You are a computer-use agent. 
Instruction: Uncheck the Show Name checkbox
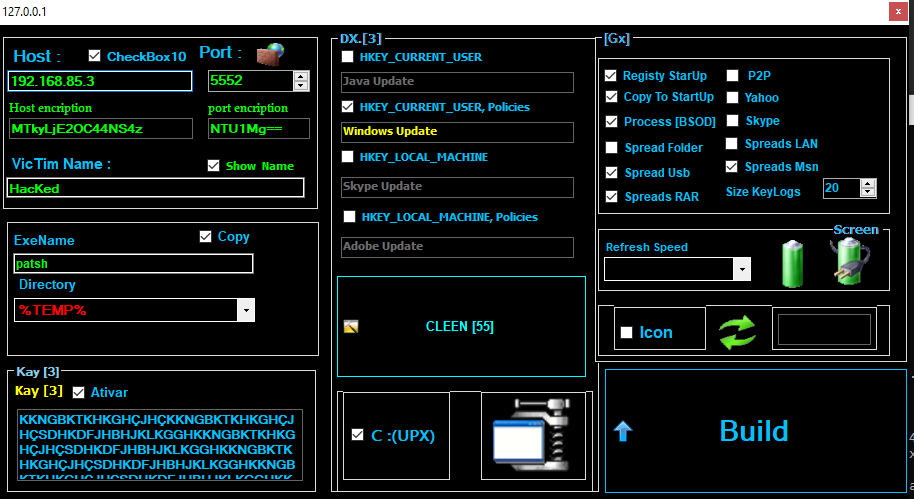click(x=213, y=166)
